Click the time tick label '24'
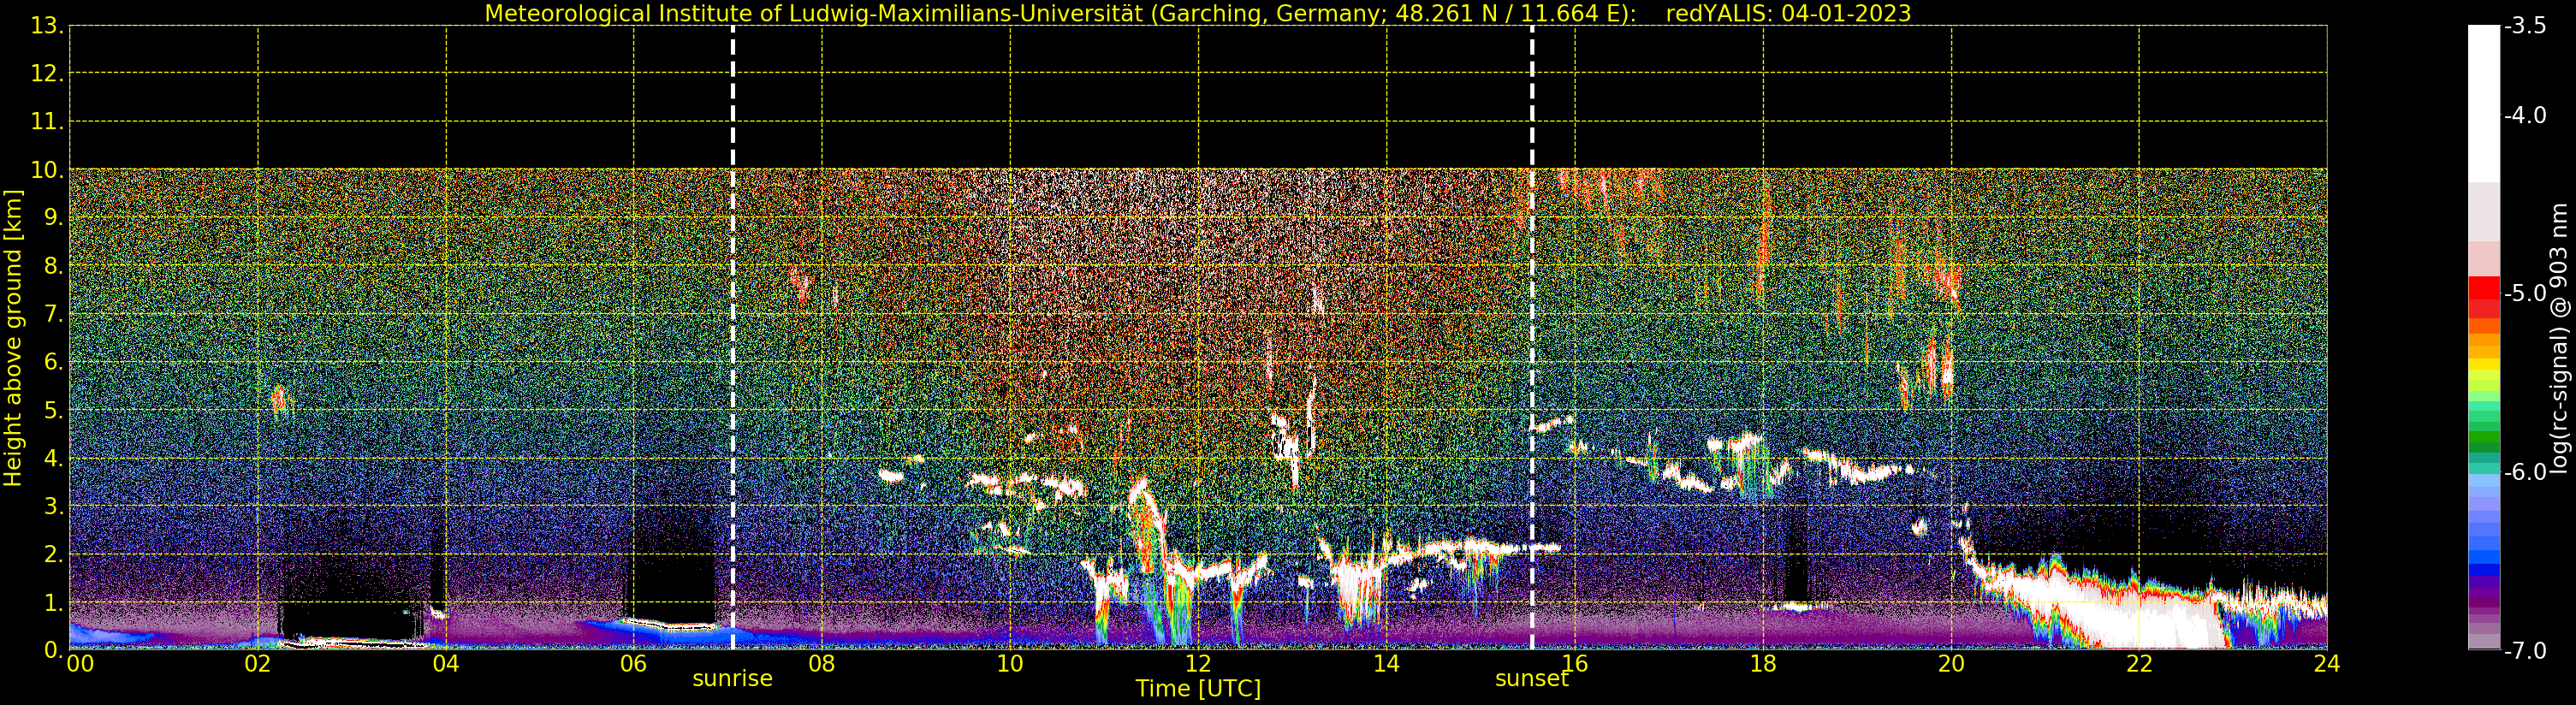The height and width of the screenshot is (705, 2576). [x=2326, y=663]
